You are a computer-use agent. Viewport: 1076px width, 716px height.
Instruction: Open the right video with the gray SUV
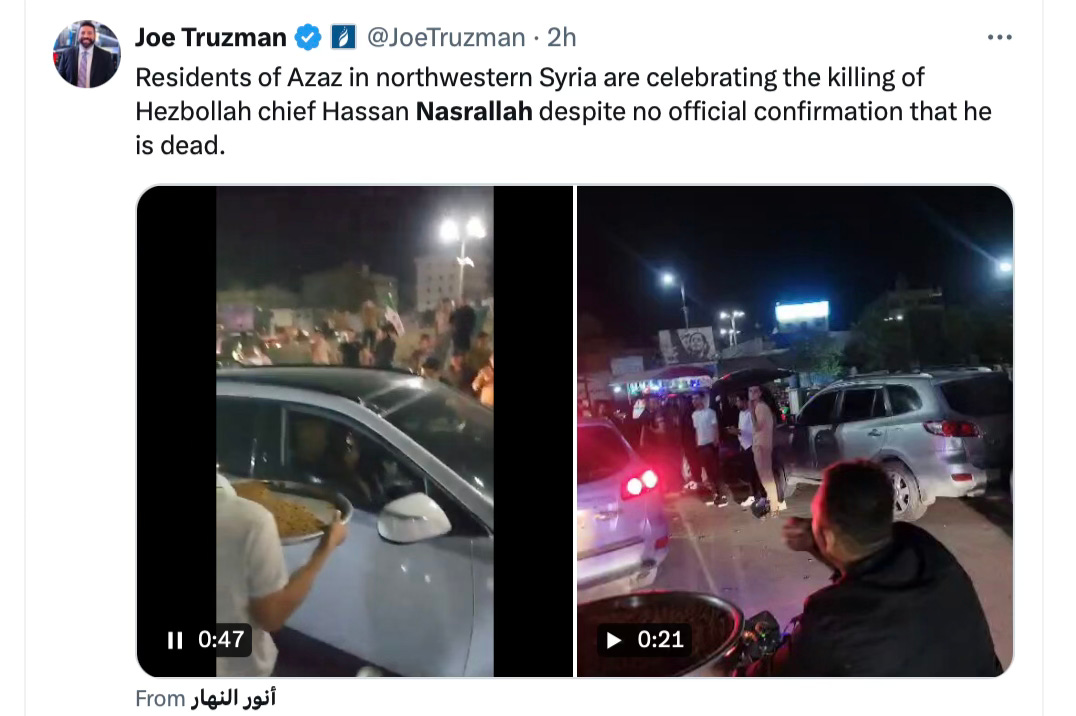795,431
